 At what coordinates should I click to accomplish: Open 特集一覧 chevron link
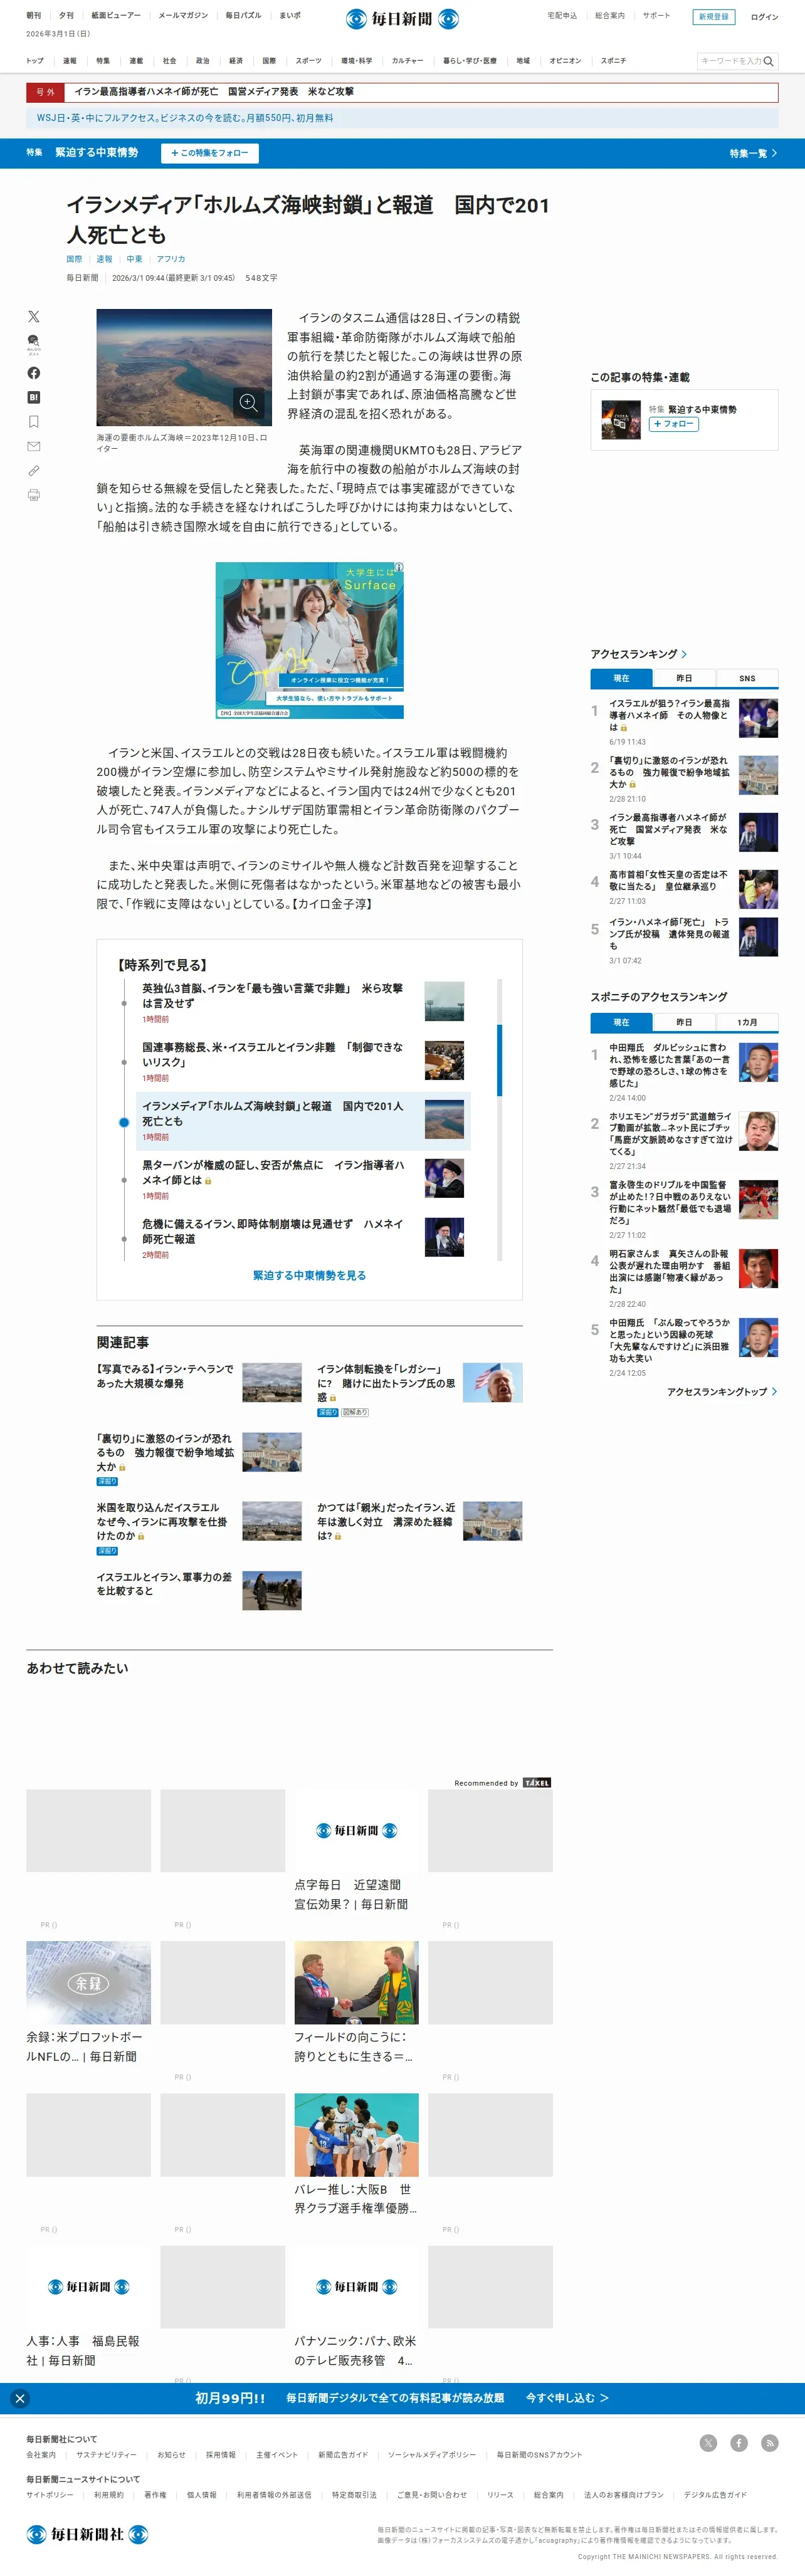753,153
